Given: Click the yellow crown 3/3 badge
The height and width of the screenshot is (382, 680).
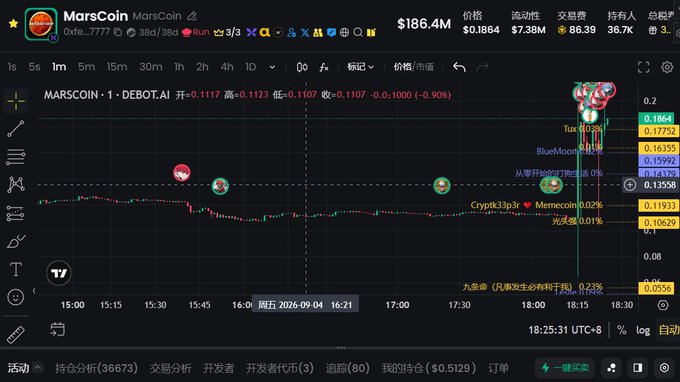Looking at the screenshot, I should (227, 33).
